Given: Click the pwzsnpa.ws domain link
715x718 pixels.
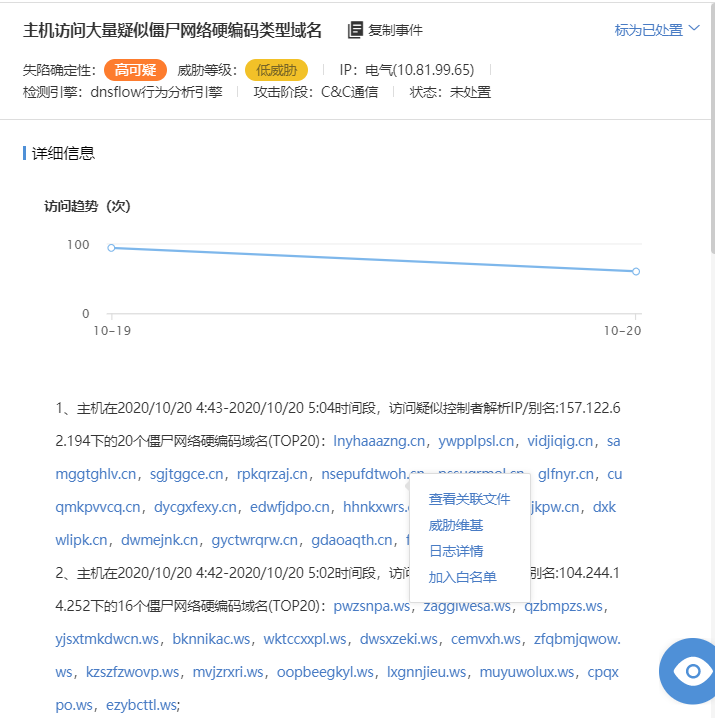Looking at the screenshot, I should (x=371, y=606).
